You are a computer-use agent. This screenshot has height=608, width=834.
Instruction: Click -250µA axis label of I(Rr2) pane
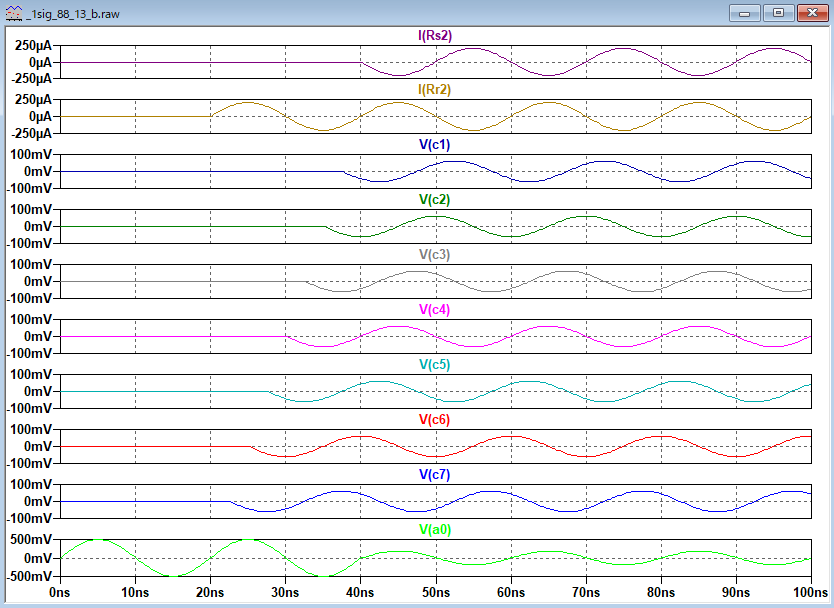tap(30, 133)
